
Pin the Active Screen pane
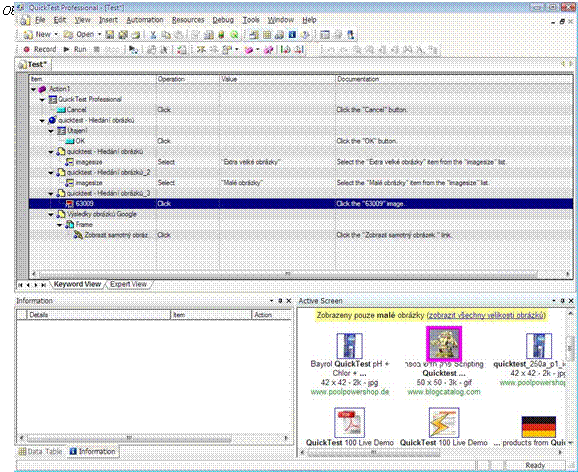tap(563, 301)
